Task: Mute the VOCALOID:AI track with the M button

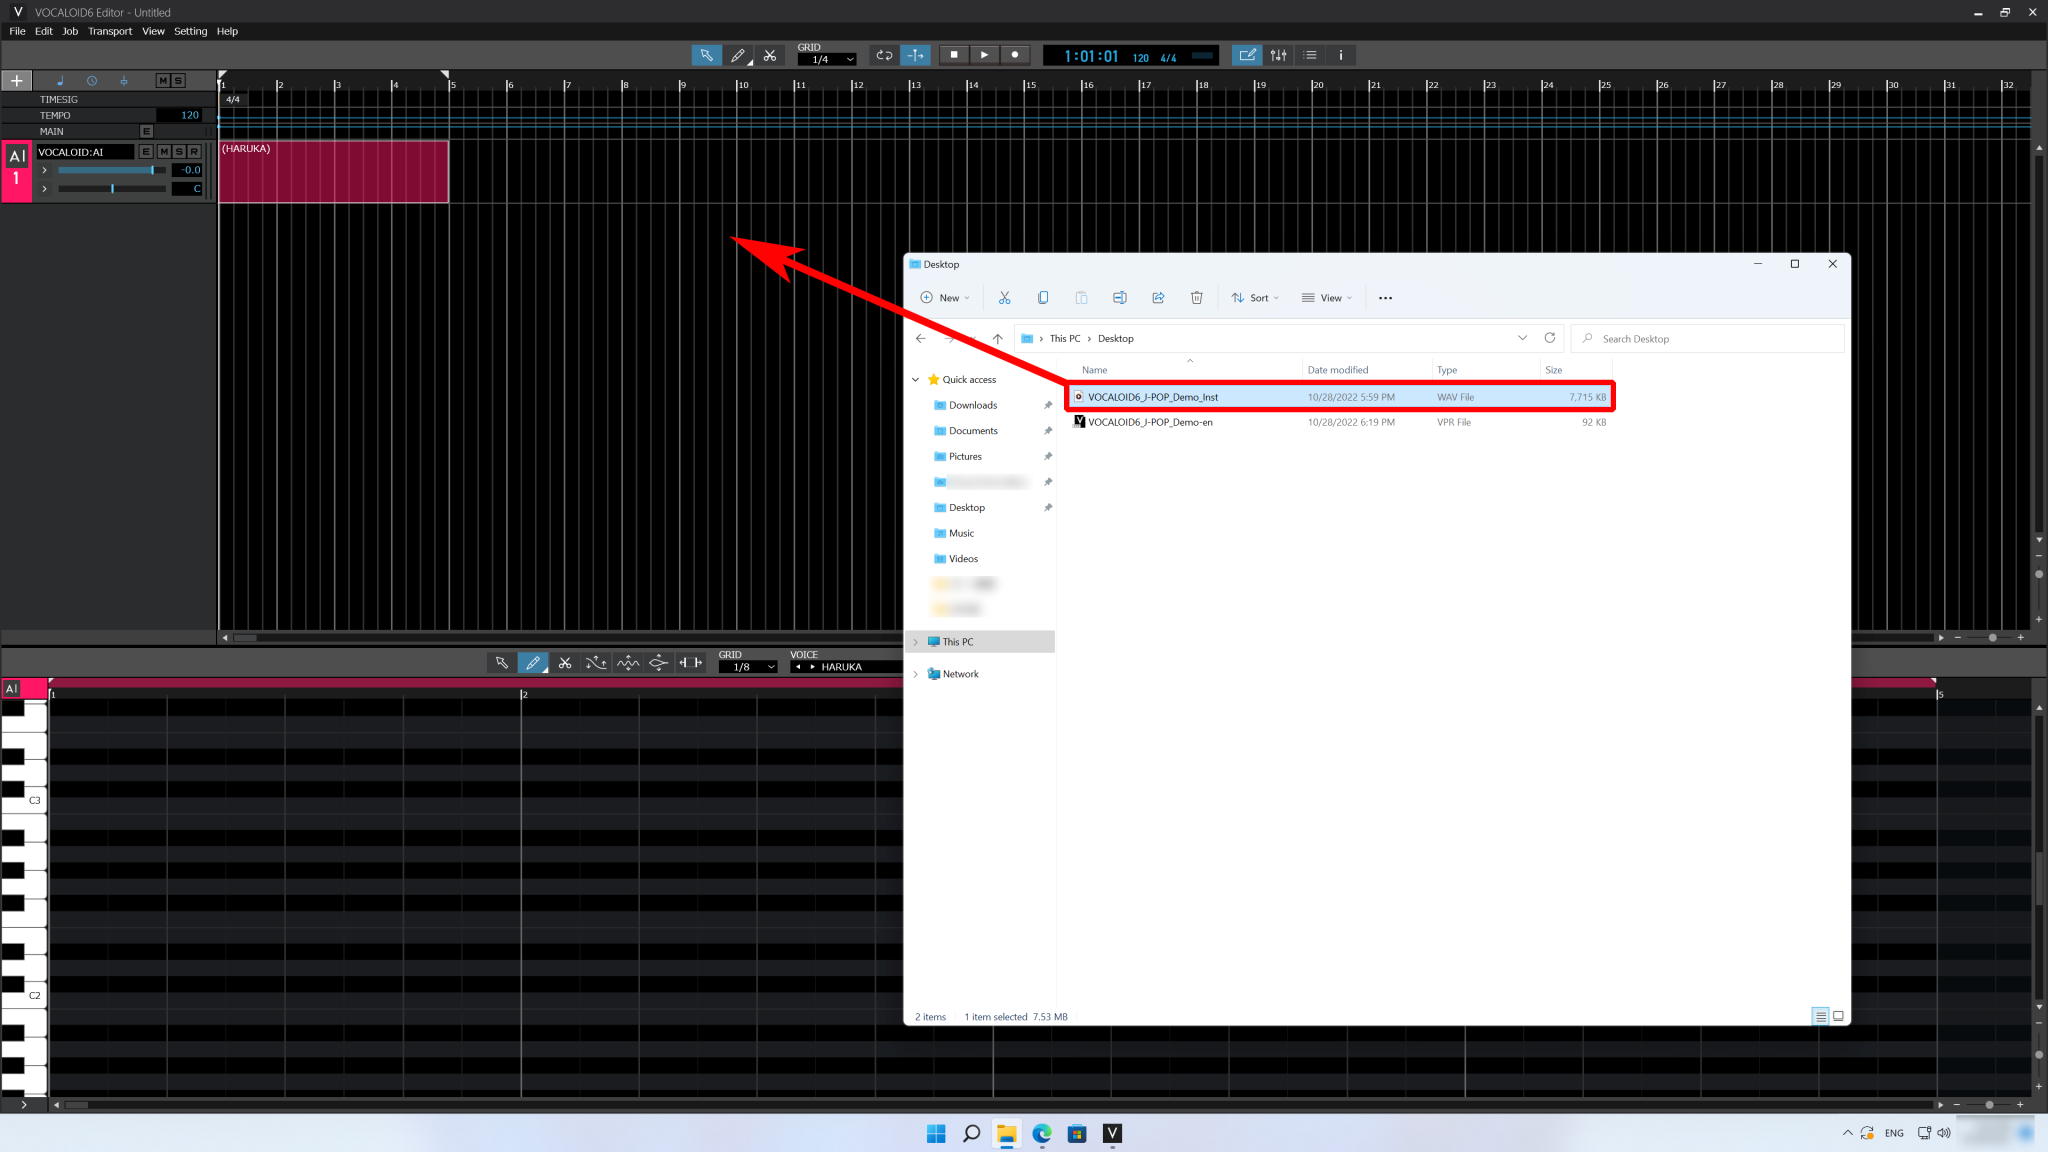Action: [163, 152]
